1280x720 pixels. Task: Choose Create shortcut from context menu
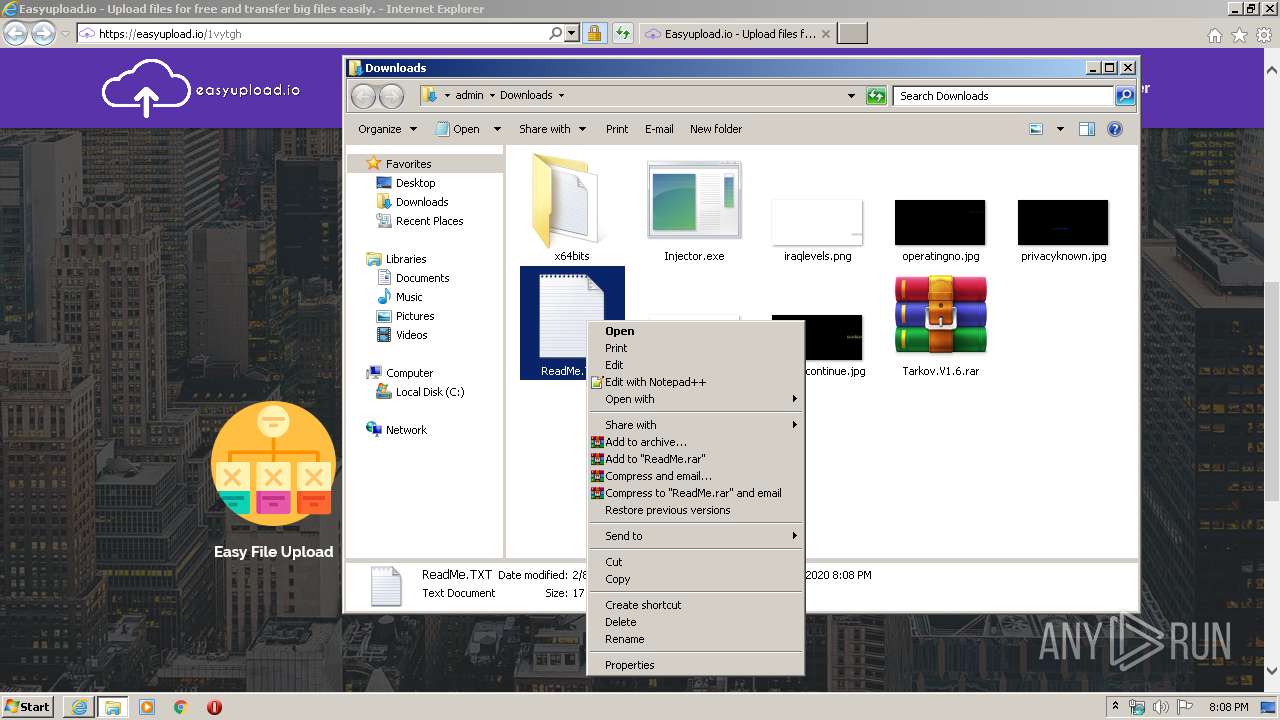[x=695, y=605]
